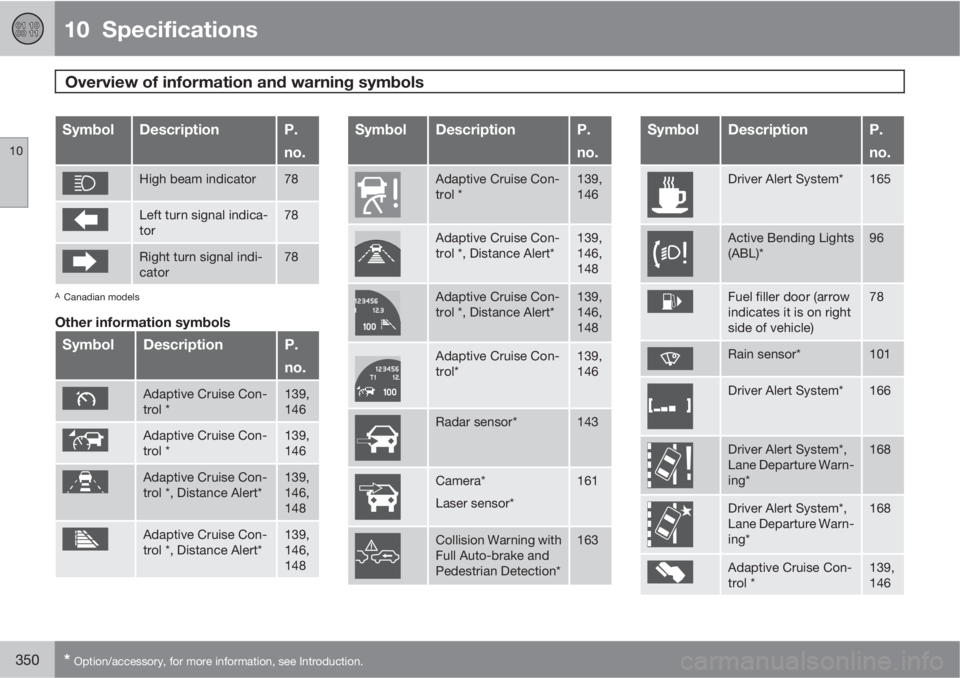The width and height of the screenshot is (960, 678).
Task: Click 'Description' header of the middle table
Action: (x=475, y=130)
